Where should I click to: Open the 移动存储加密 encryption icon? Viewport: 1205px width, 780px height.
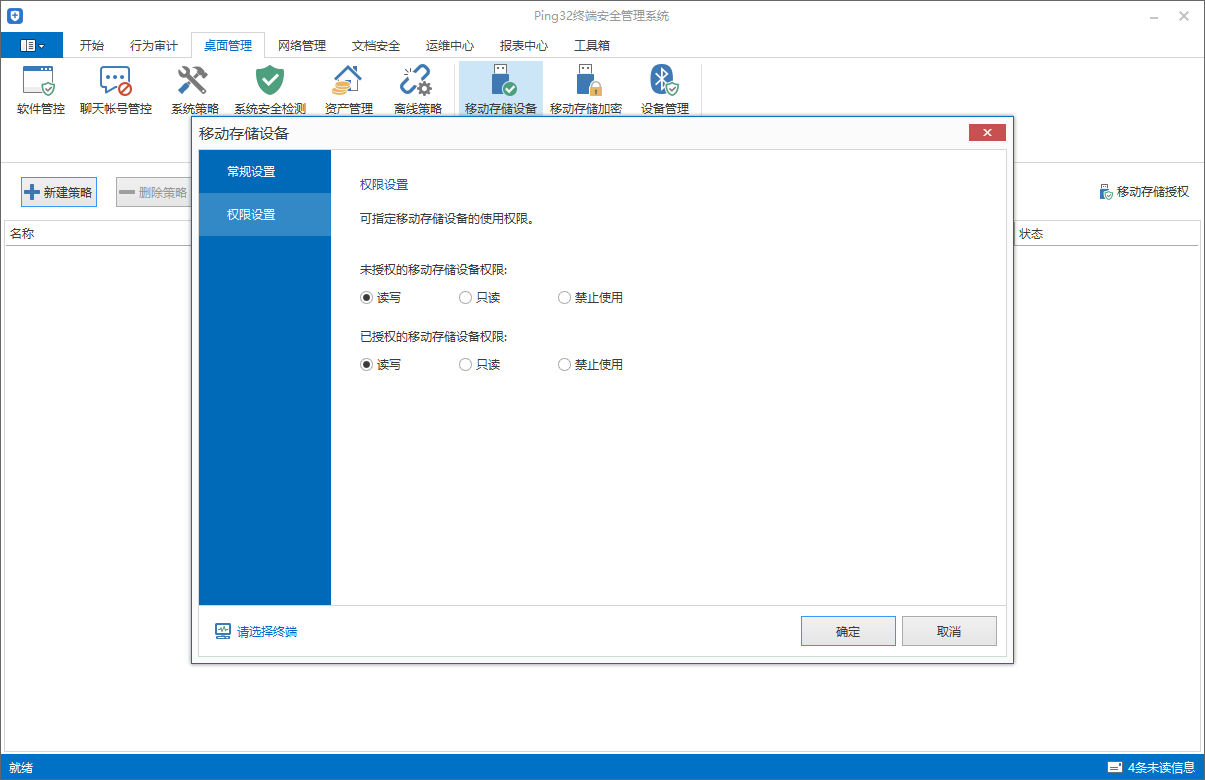coord(586,90)
